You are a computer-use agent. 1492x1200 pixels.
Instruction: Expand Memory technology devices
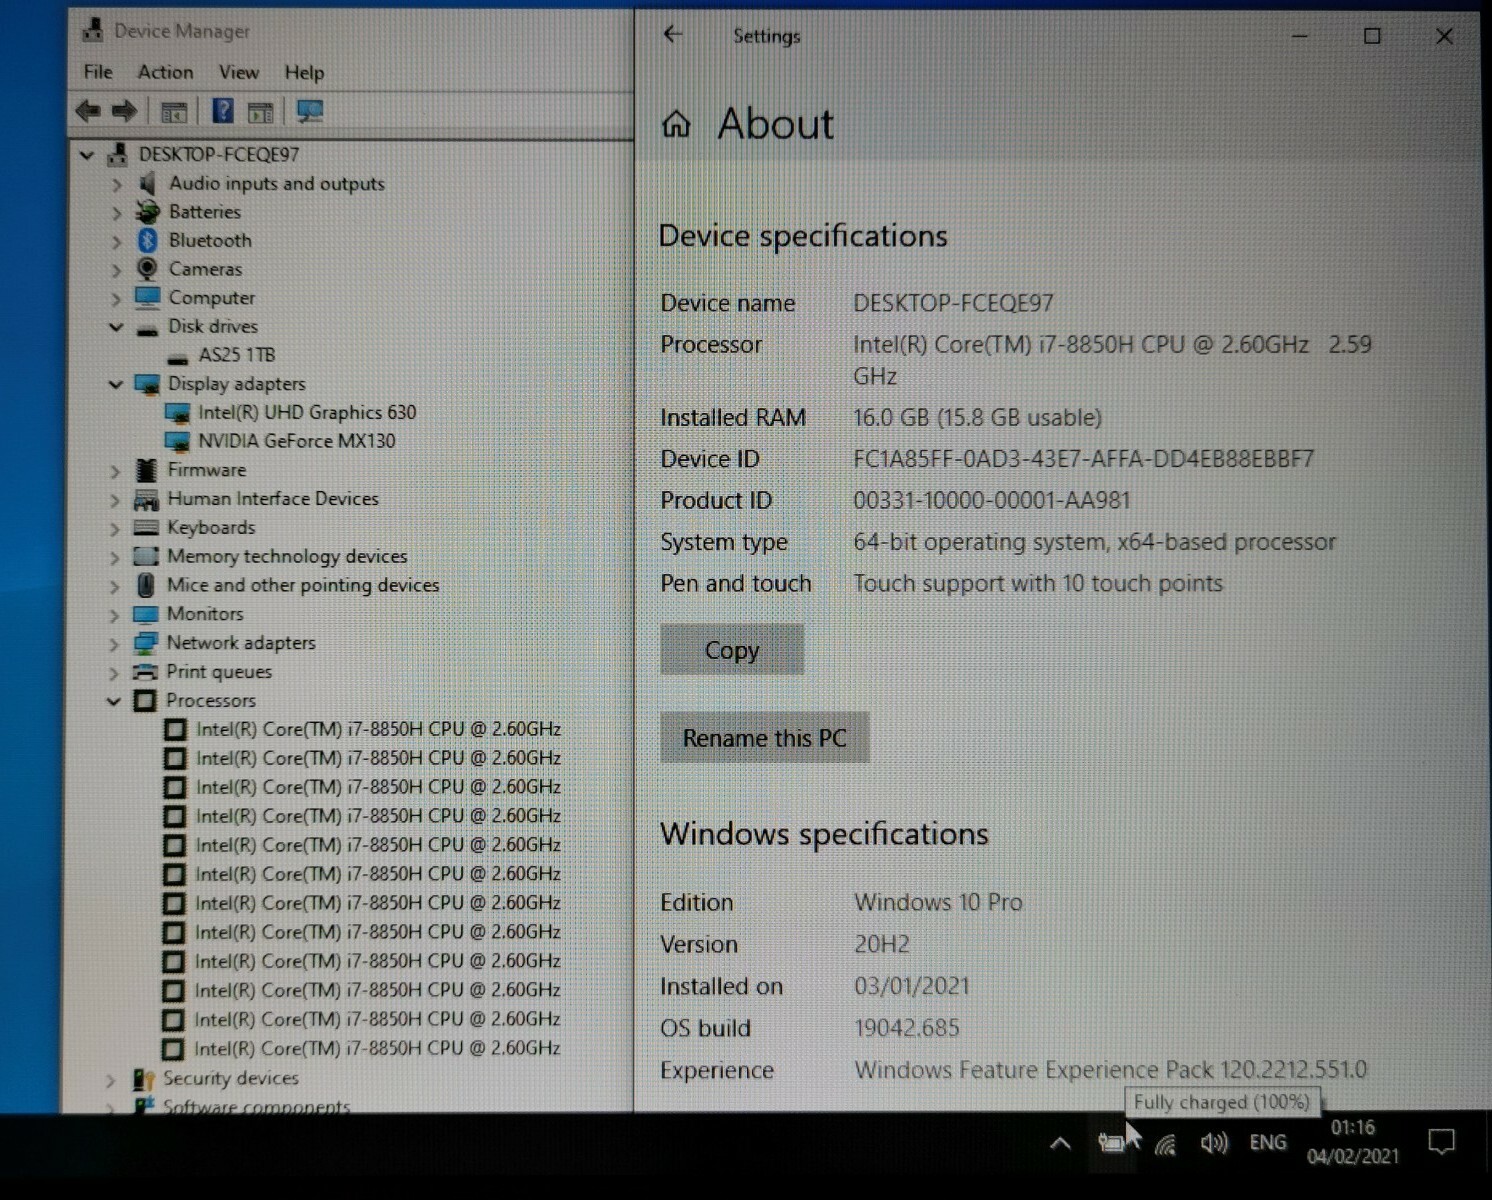pos(115,557)
